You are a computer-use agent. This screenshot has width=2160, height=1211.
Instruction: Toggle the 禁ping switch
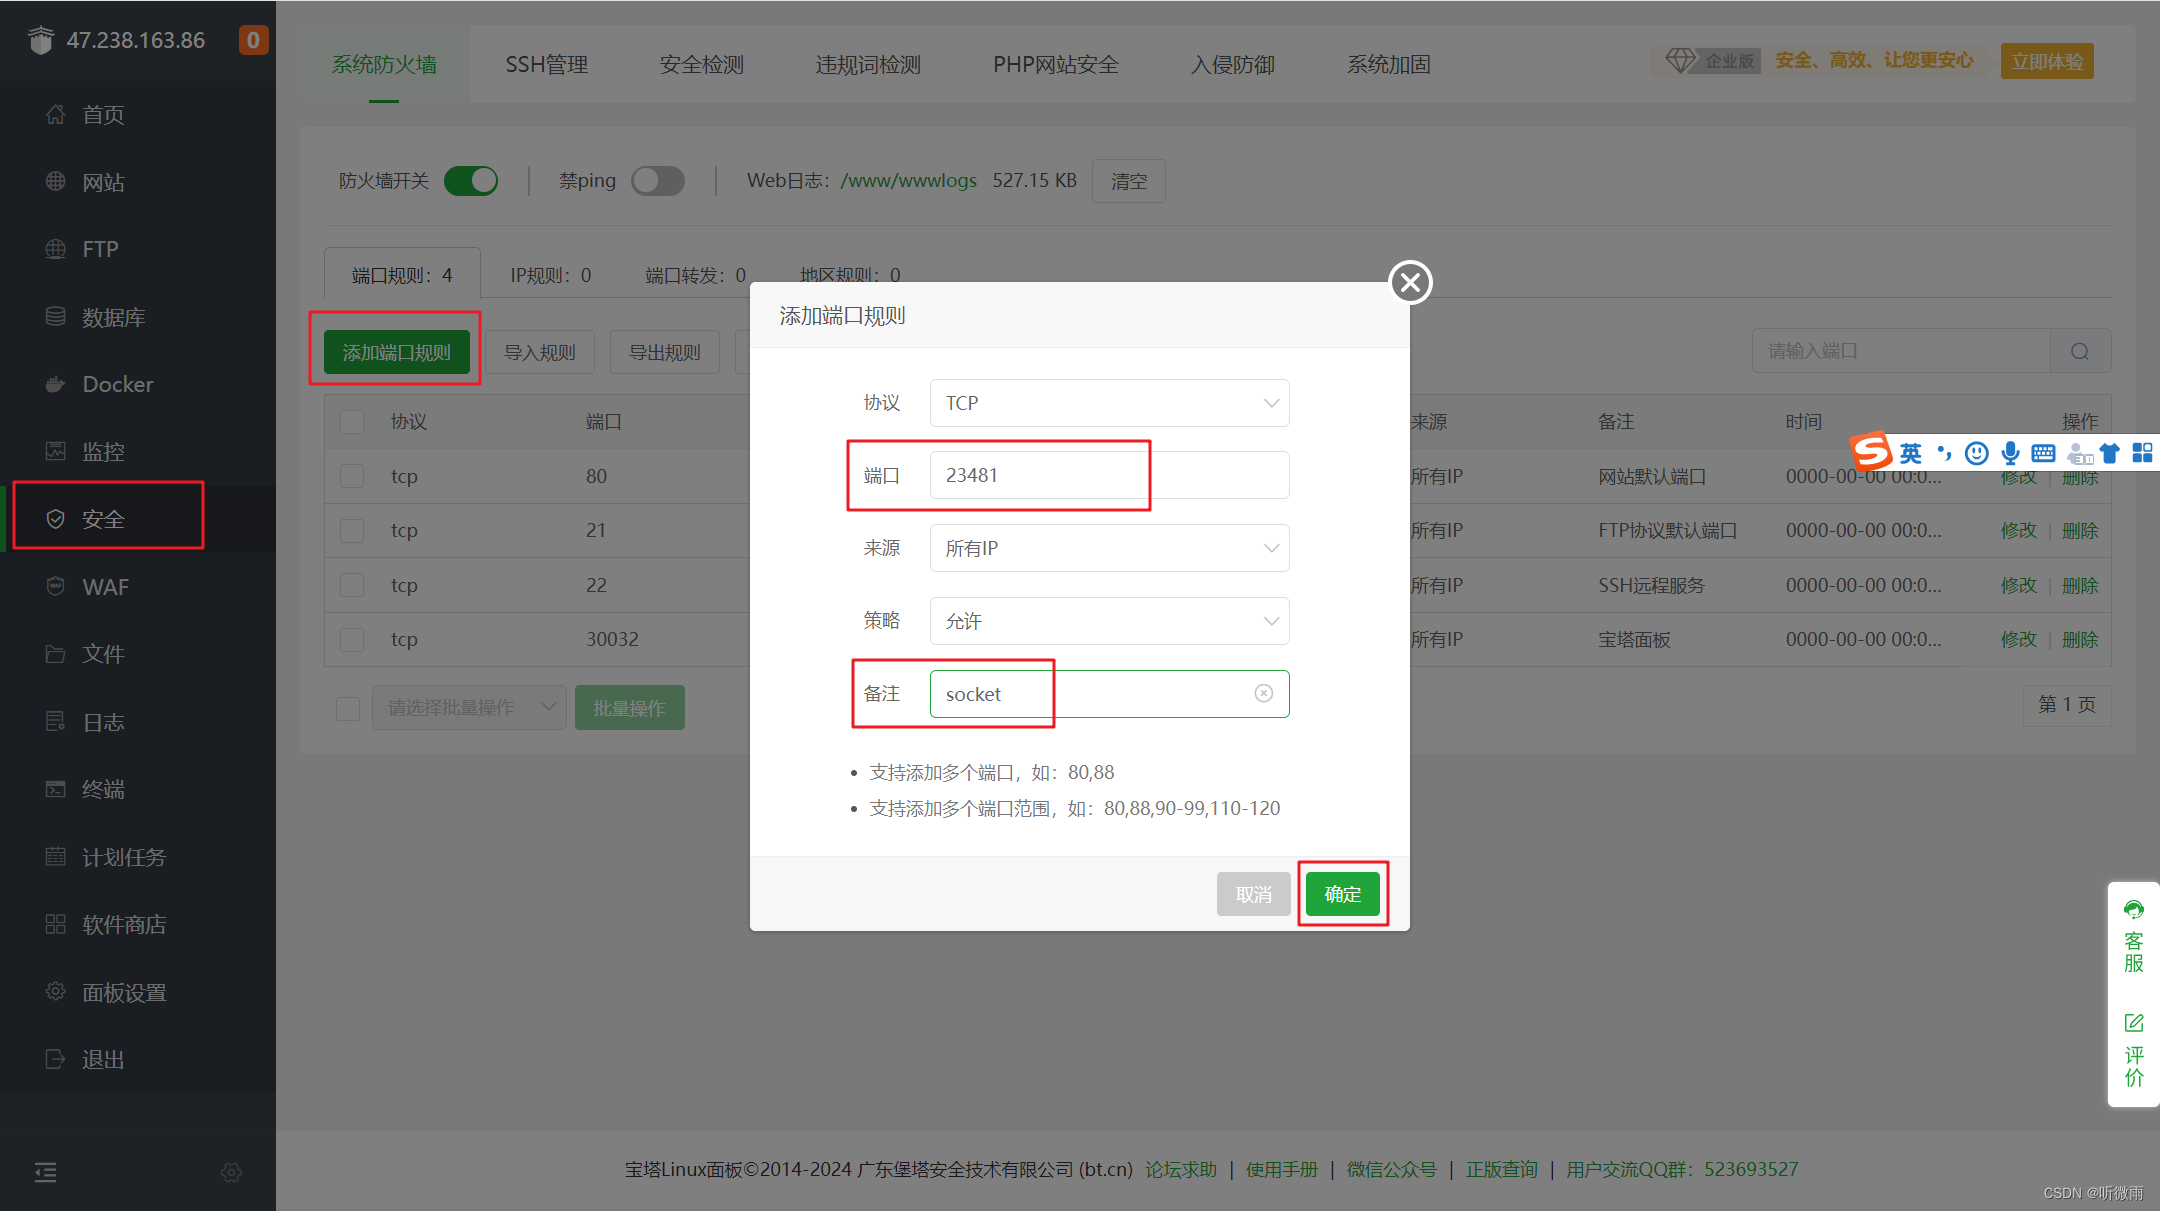(x=658, y=181)
